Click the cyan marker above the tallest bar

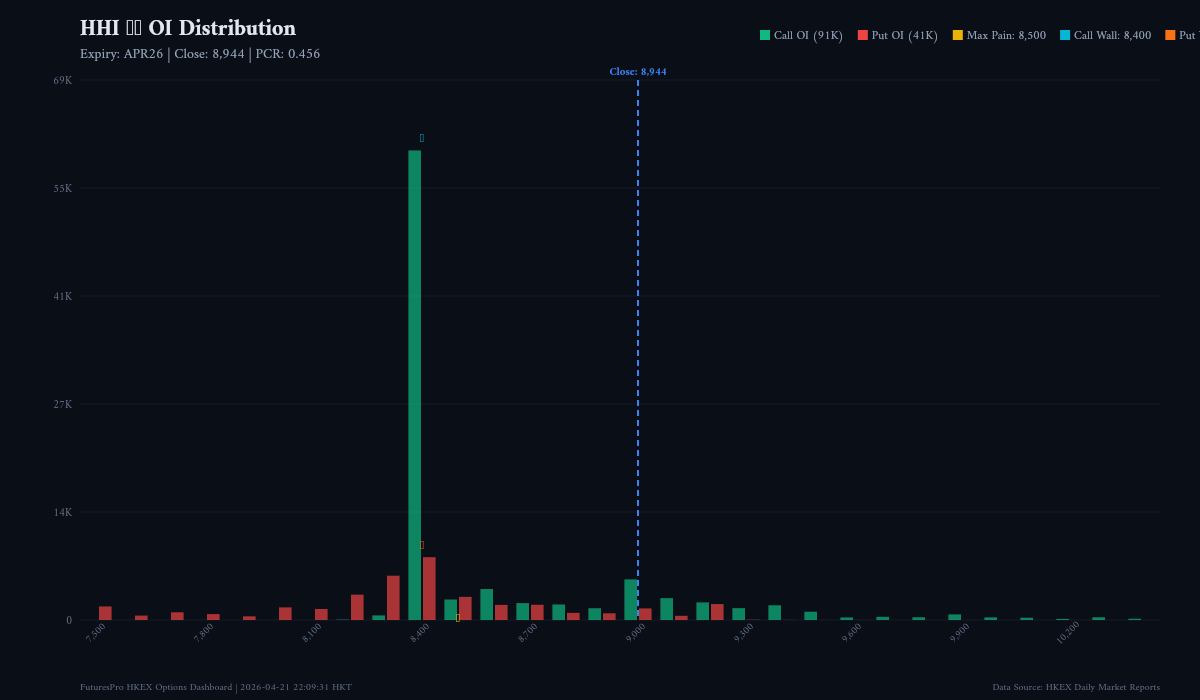coord(422,138)
